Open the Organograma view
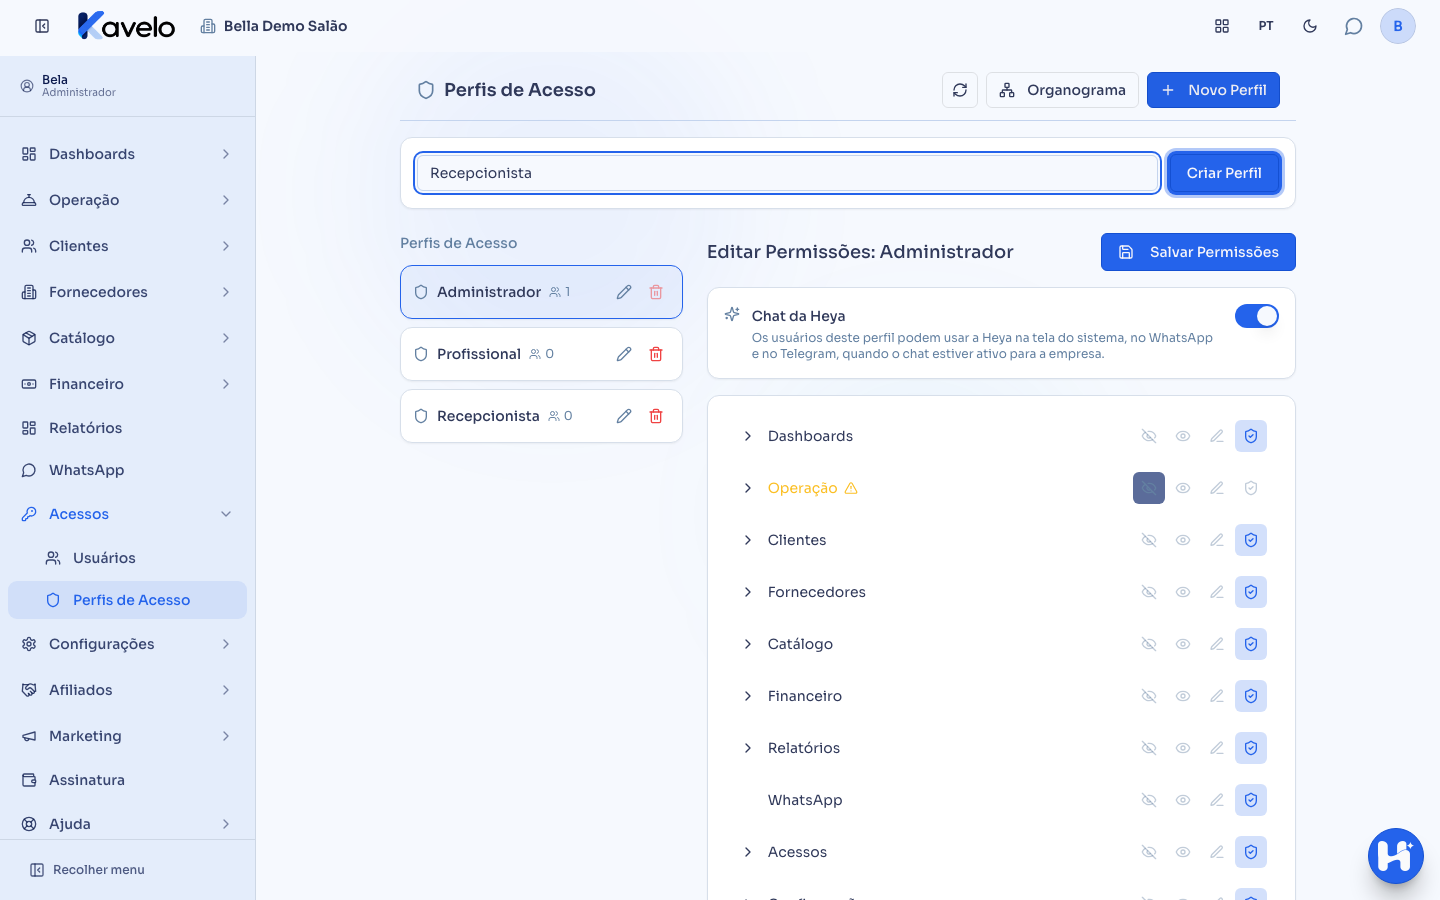This screenshot has height=900, width=1440. click(1062, 90)
